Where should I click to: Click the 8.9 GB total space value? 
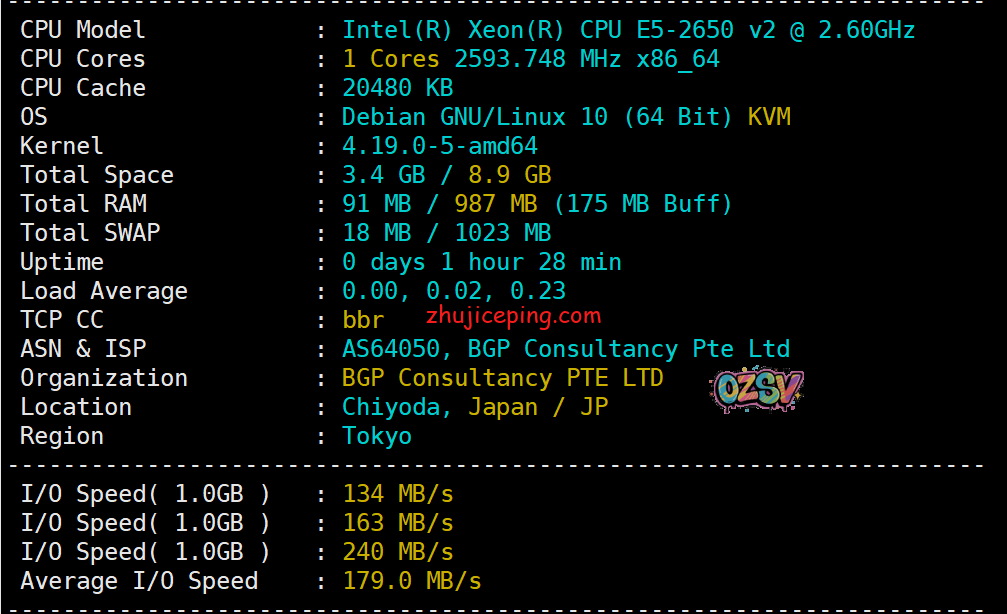click(x=510, y=175)
